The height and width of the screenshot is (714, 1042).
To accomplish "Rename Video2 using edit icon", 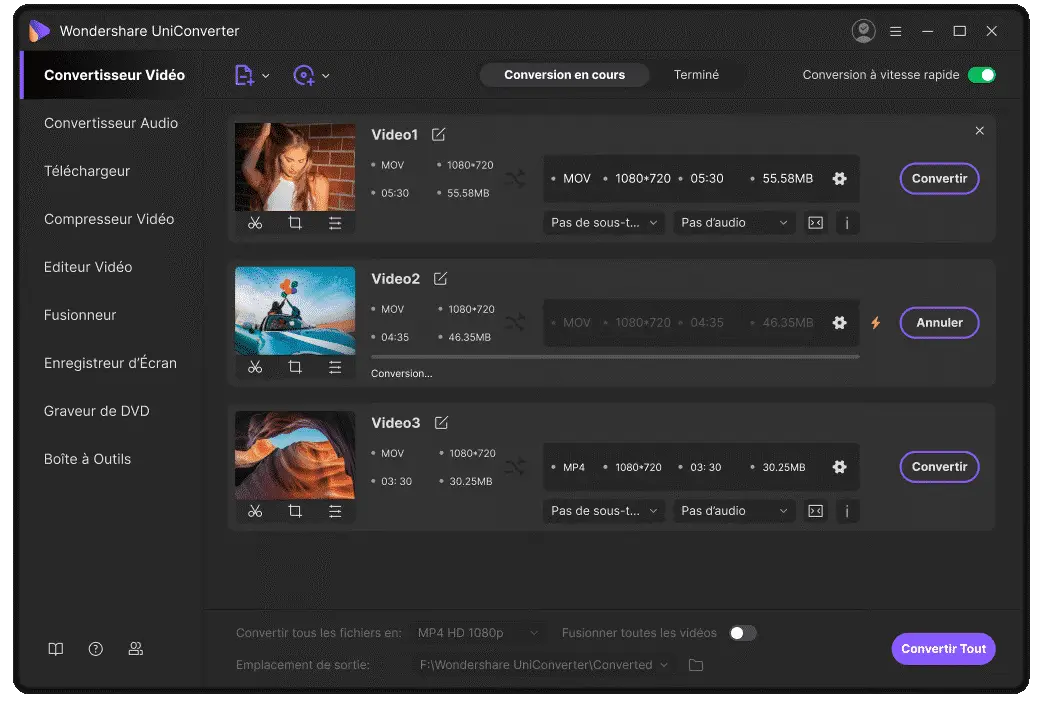I will [440, 279].
